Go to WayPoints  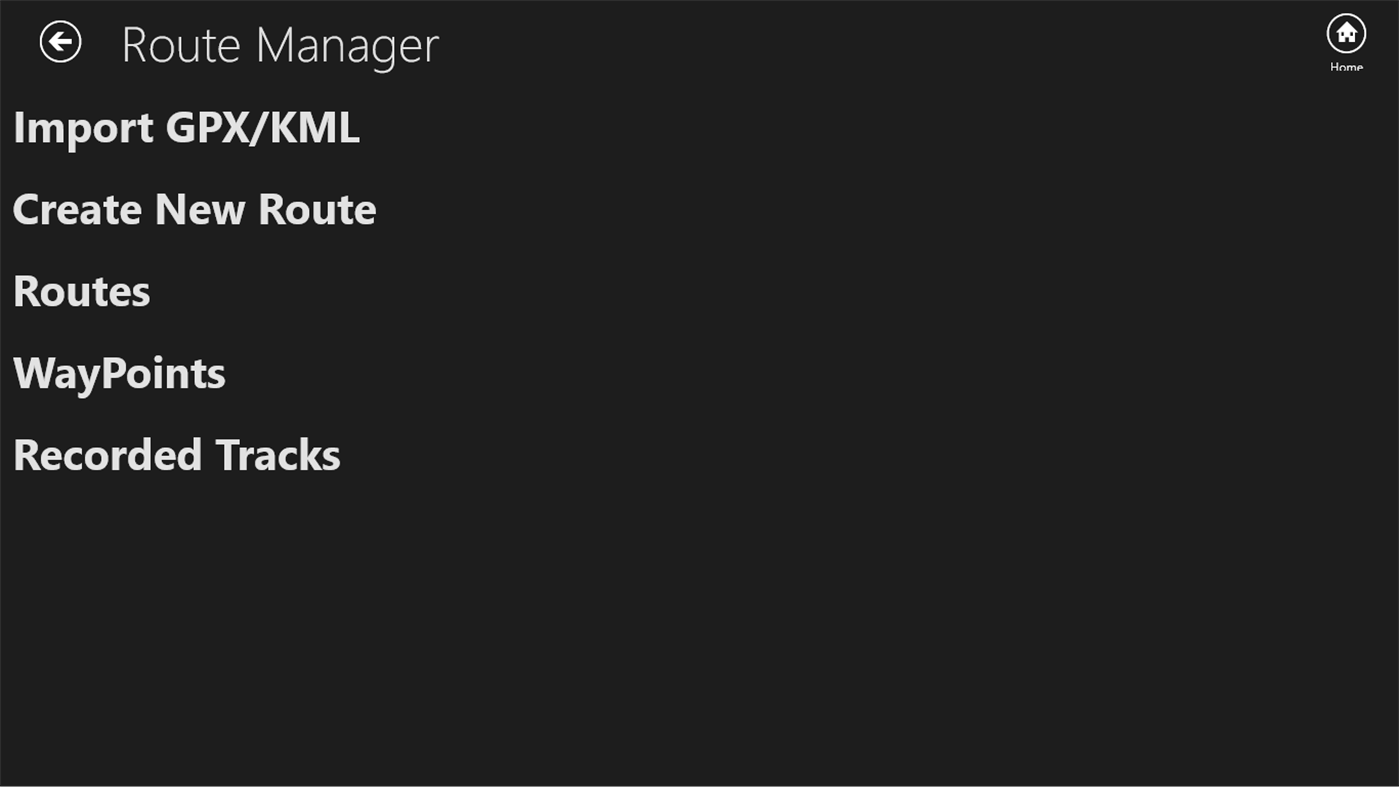pyautogui.click(x=119, y=374)
